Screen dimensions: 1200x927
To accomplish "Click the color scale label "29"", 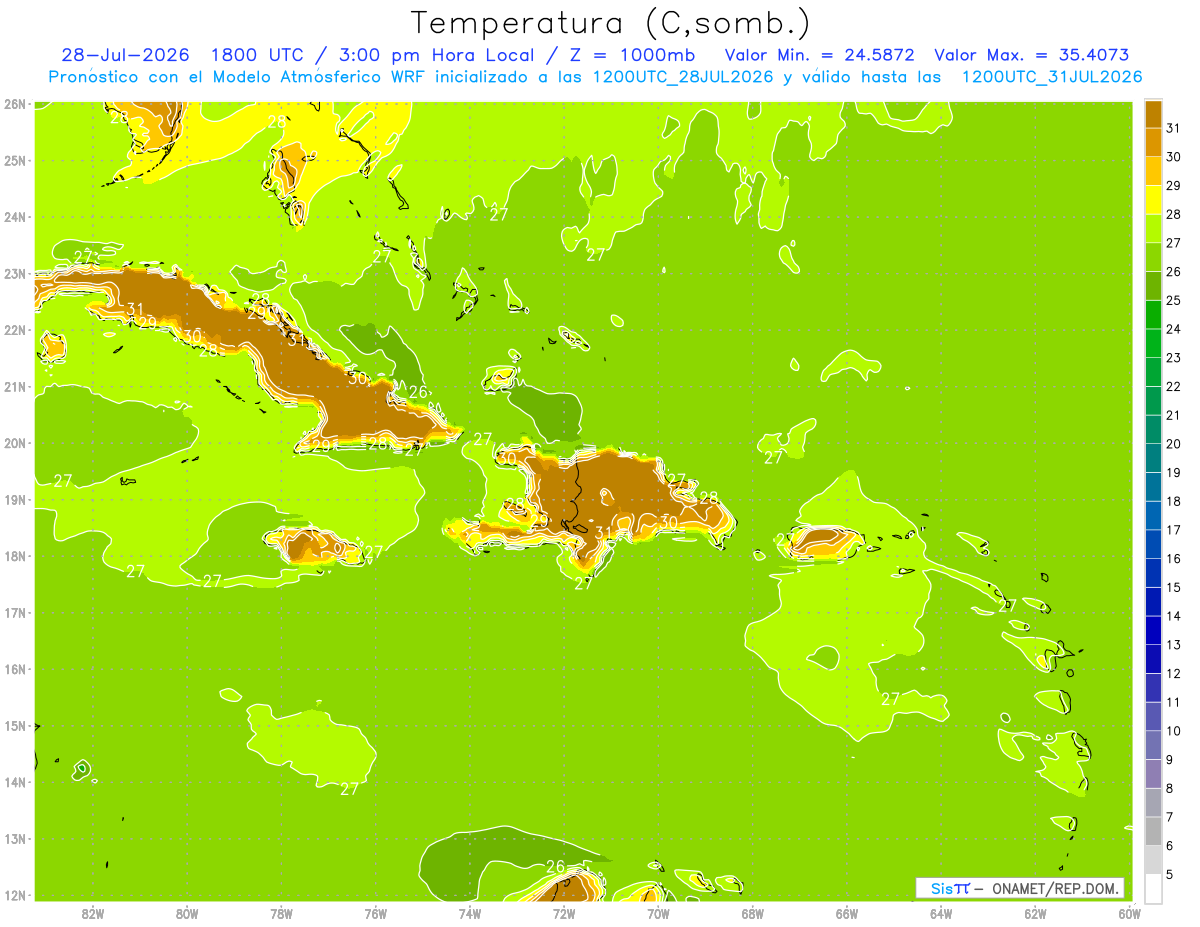I will pyautogui.click(x=1173, y=186).
